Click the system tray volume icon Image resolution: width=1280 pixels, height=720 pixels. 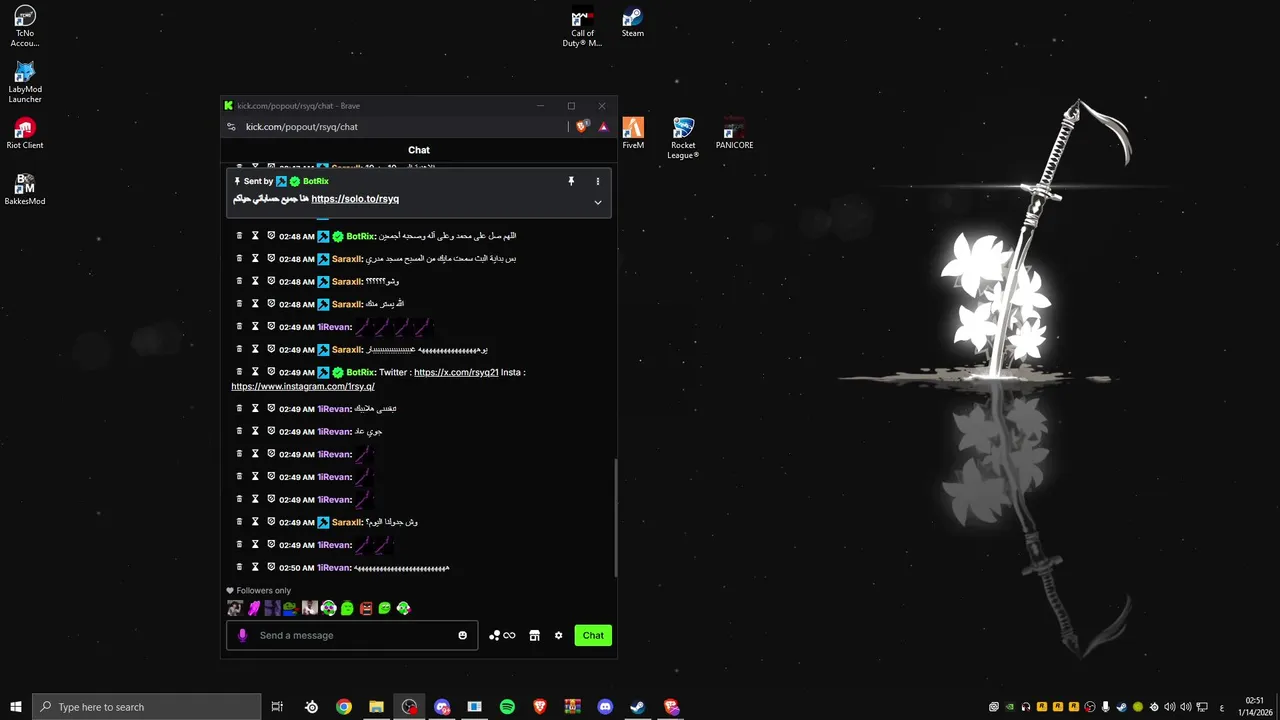pyautogui.click(x=1187, y=707)
